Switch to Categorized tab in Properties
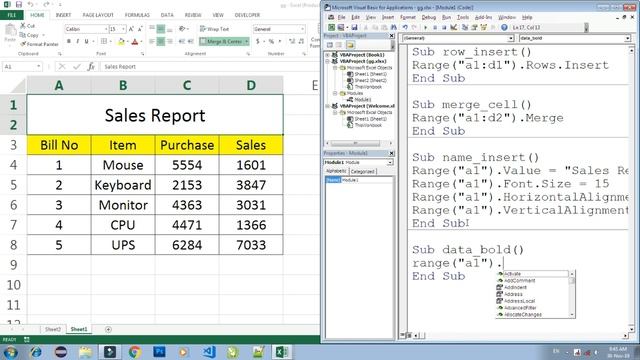 coord(362,171)
